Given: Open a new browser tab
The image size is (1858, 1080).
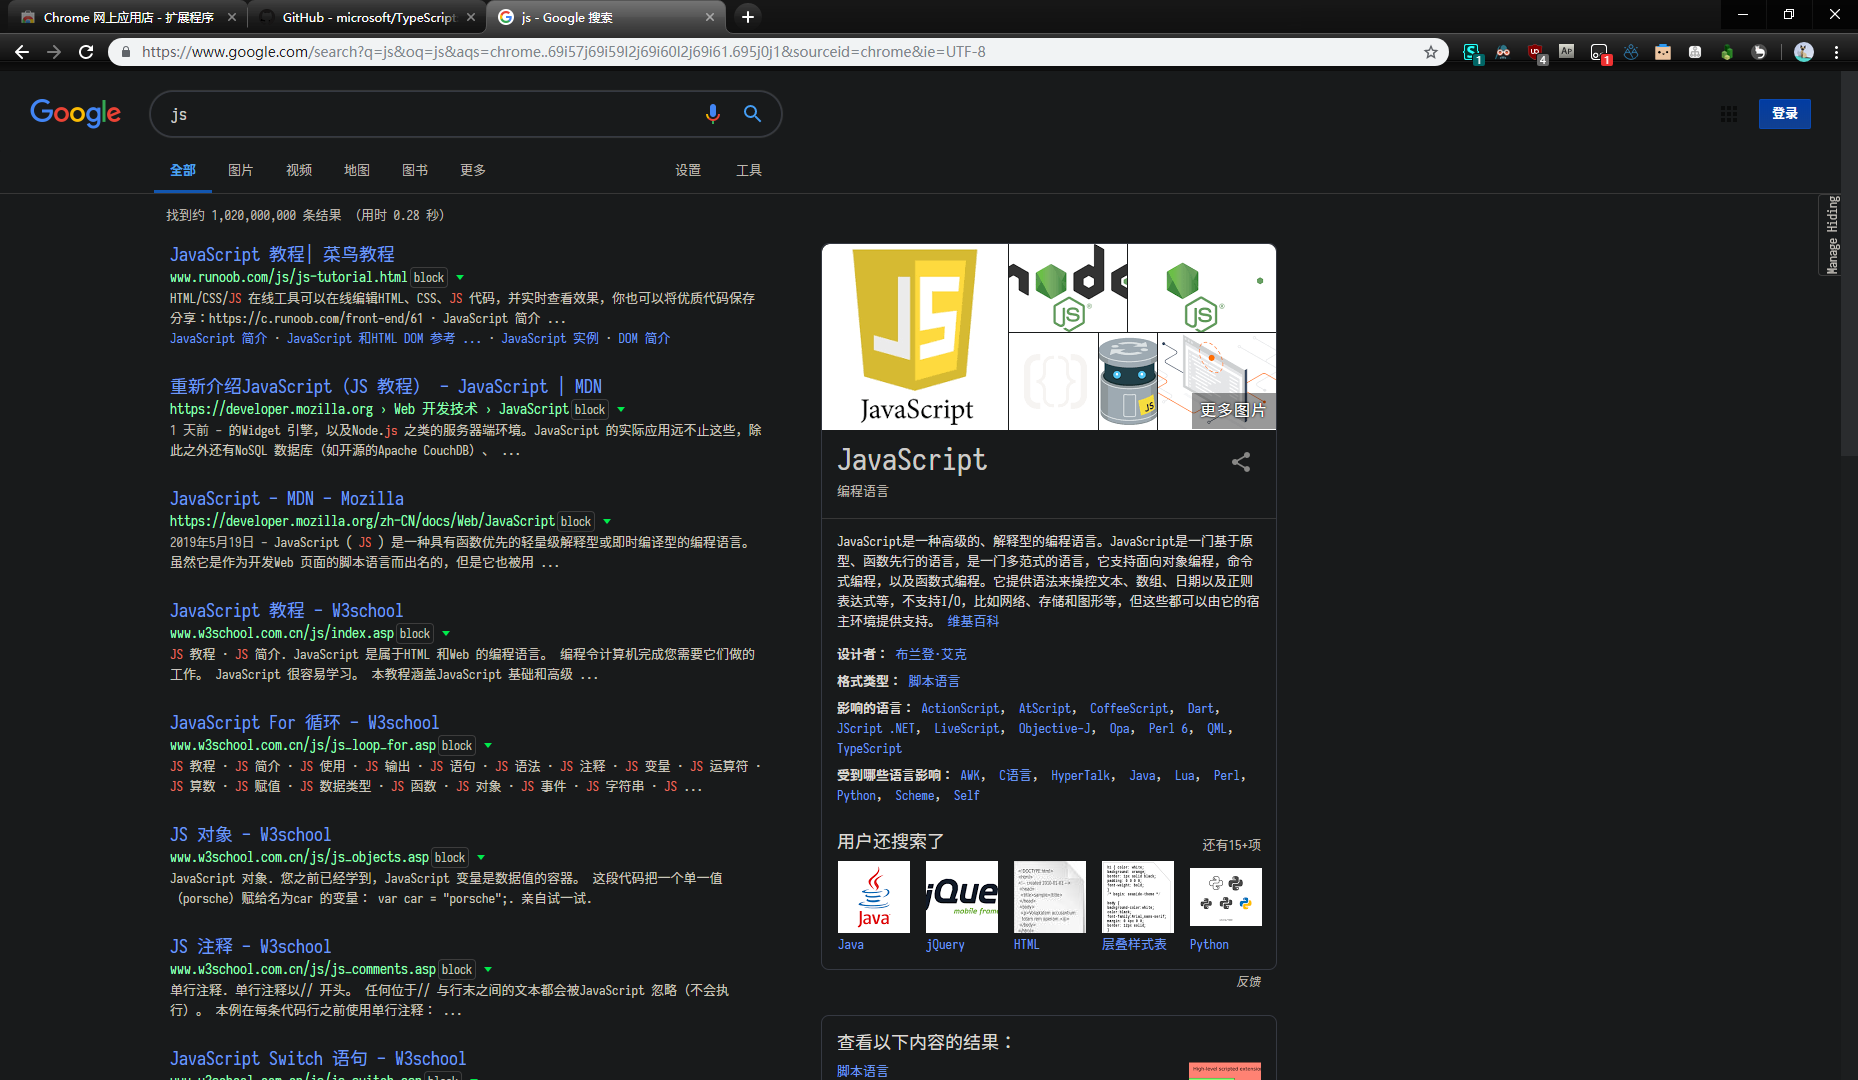Looking at the screenshot, I should coord(747,17).
